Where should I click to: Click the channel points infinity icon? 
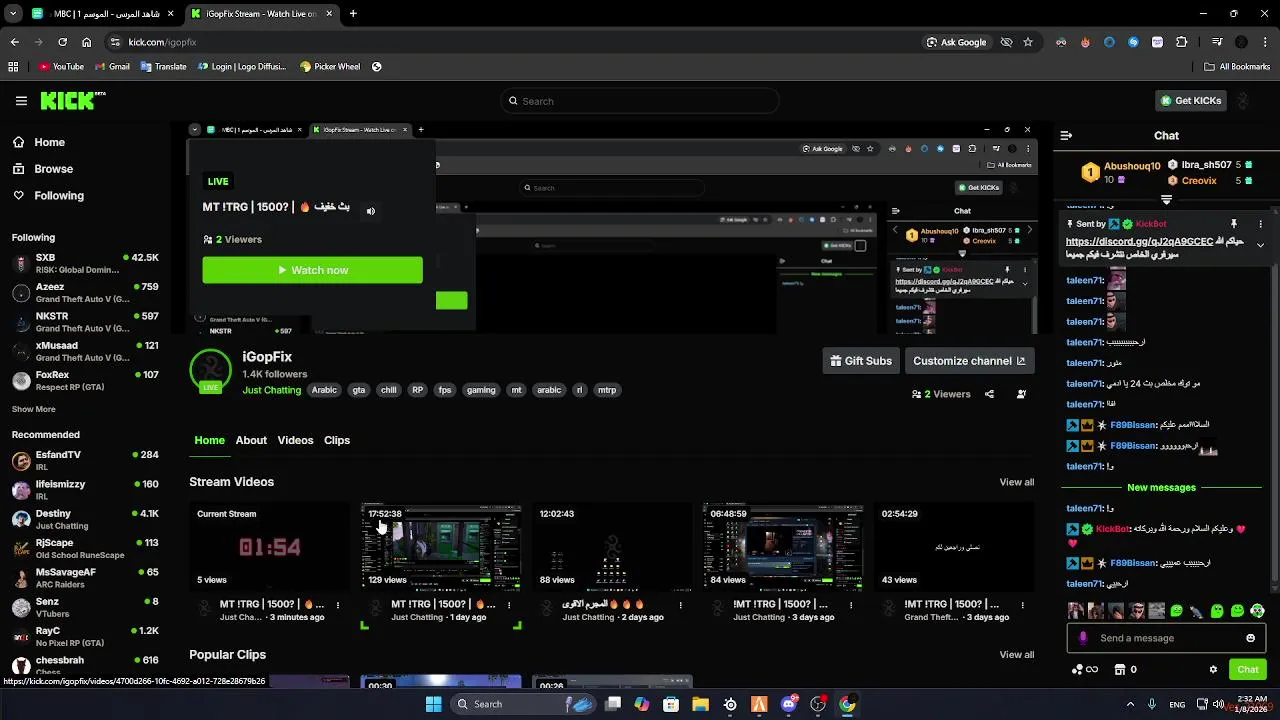1085,670
